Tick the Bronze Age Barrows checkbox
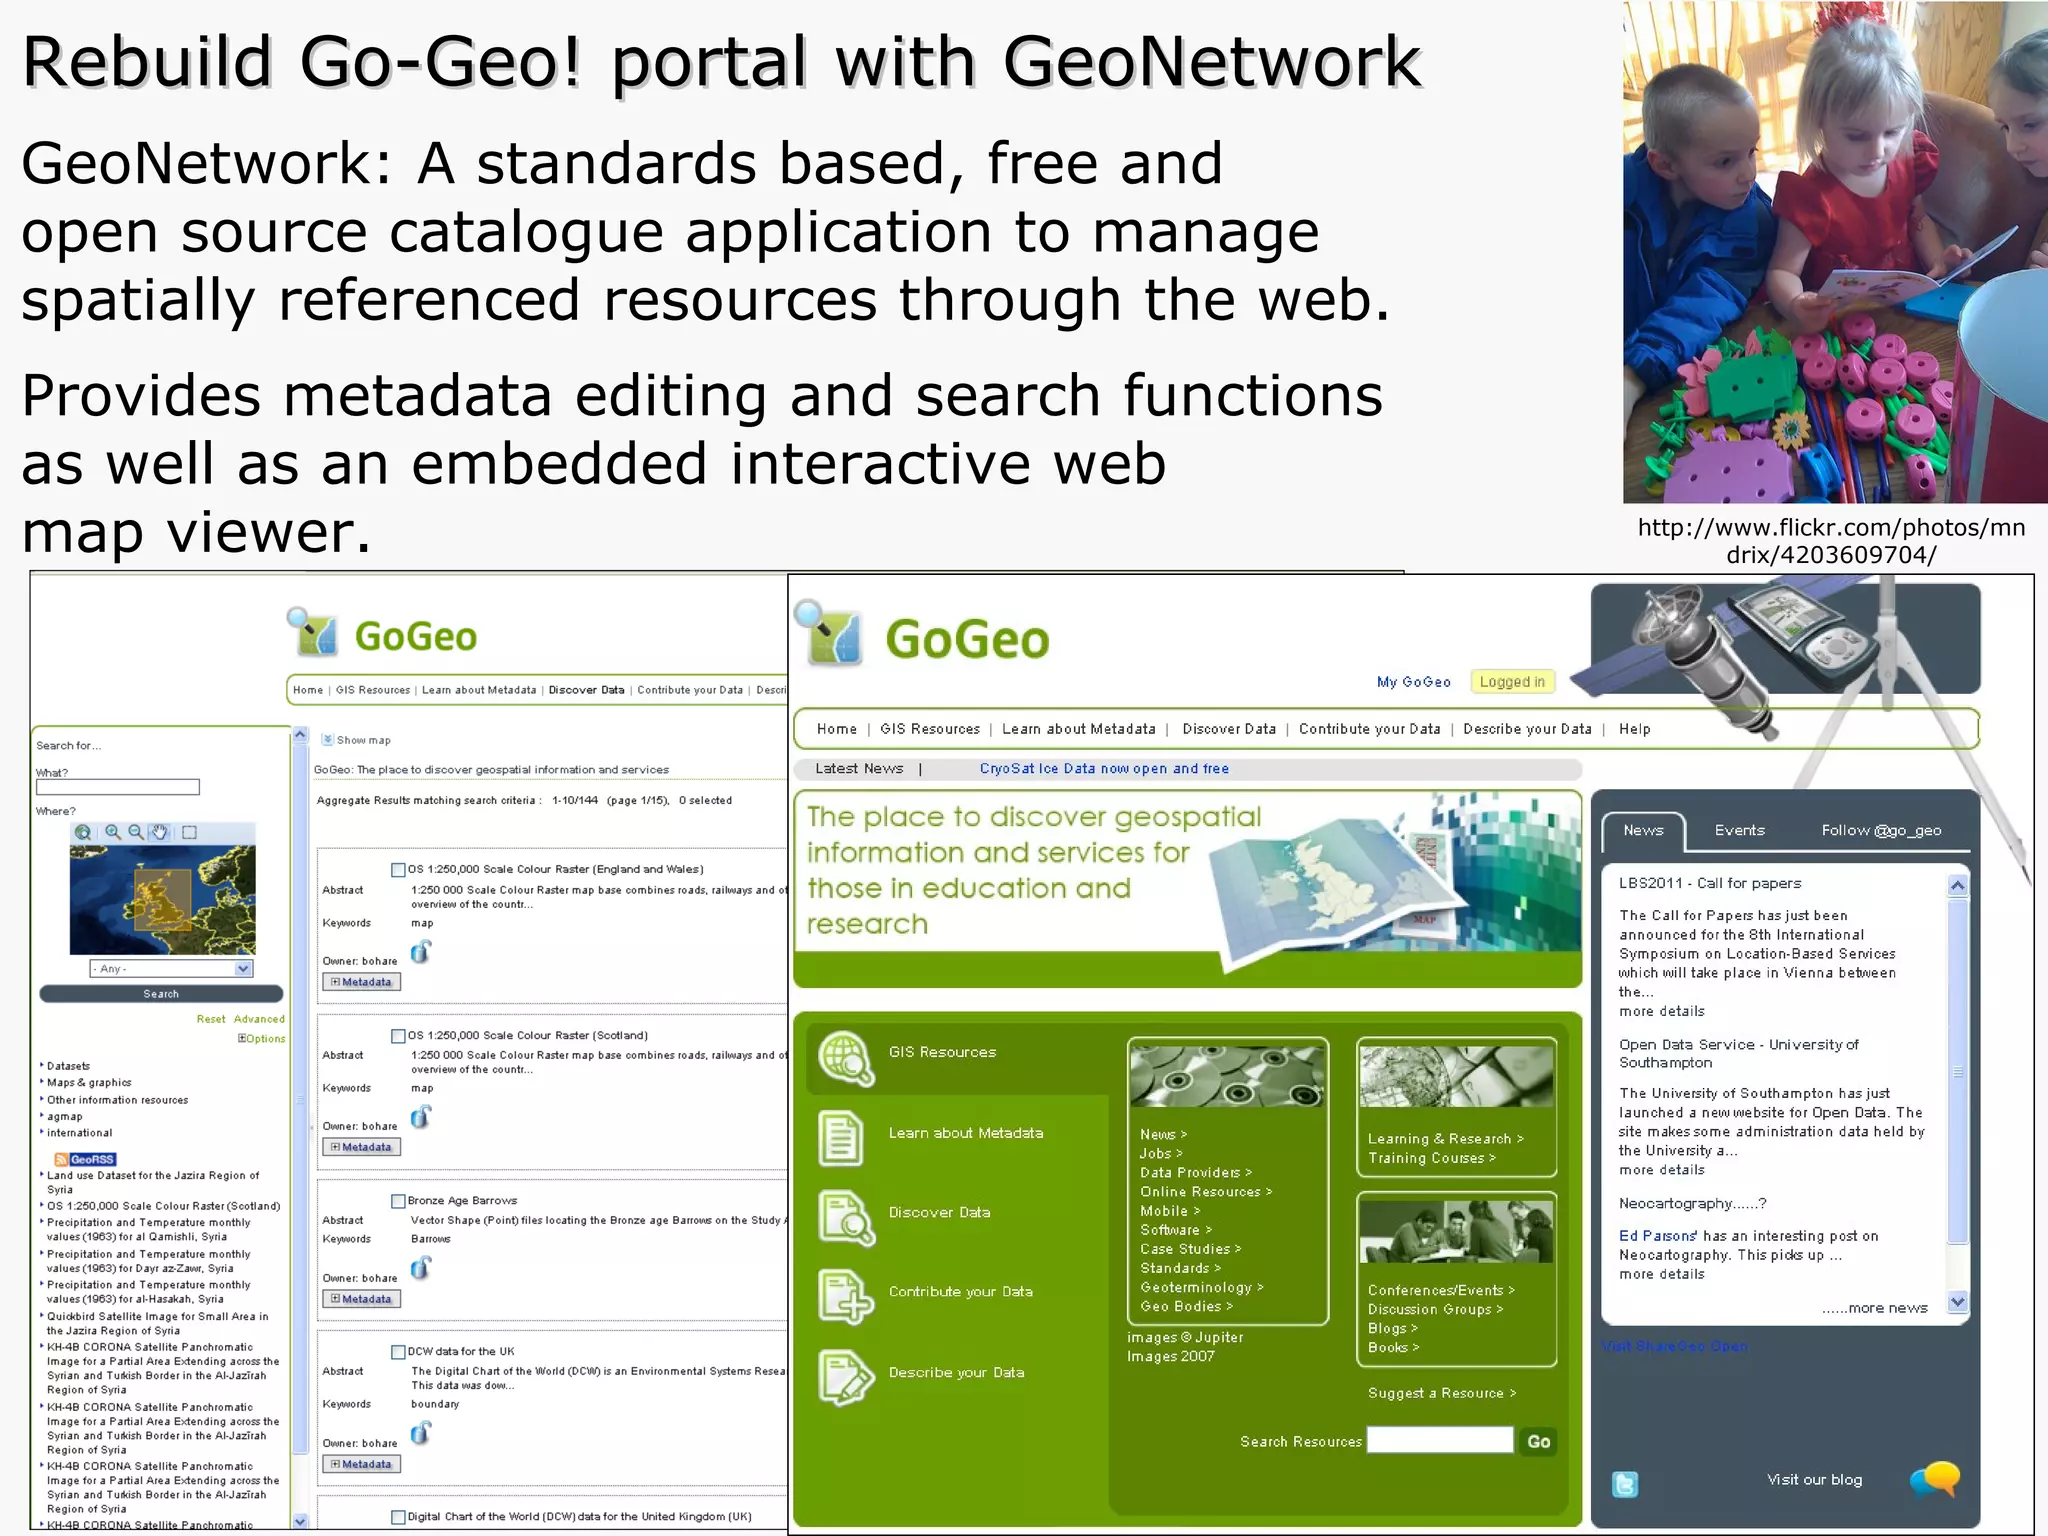 [398, 1201]
